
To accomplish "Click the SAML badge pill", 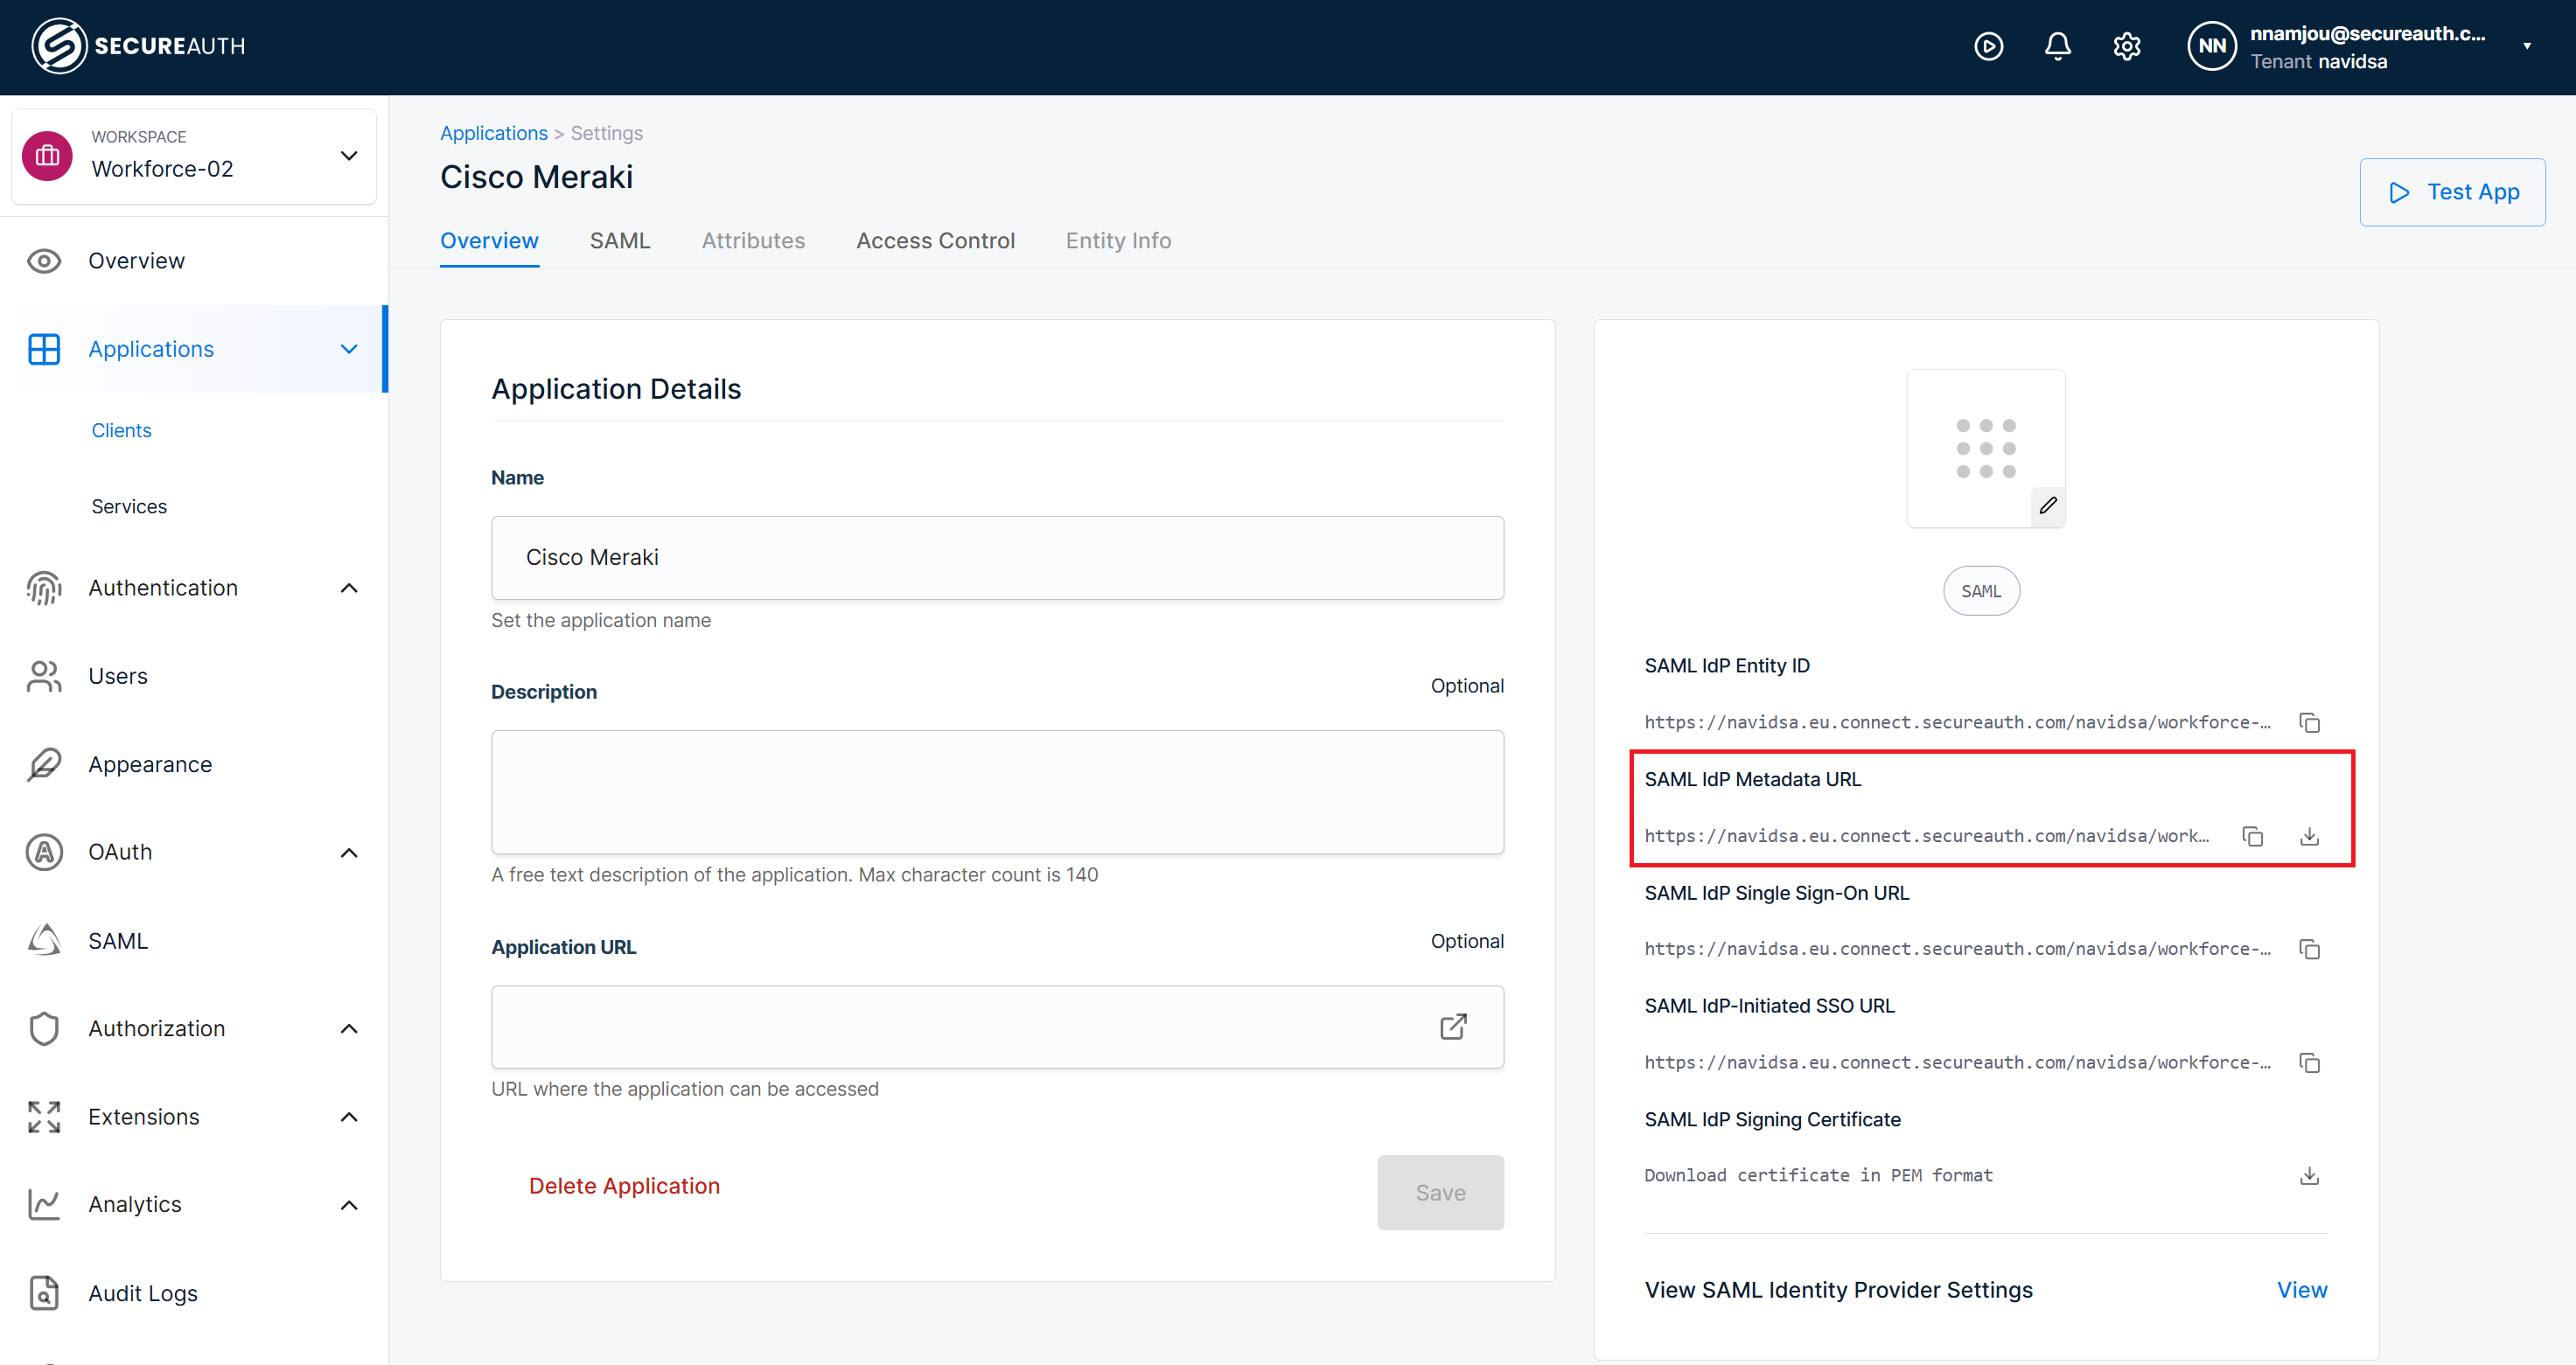I will [x=1981, y=592].
